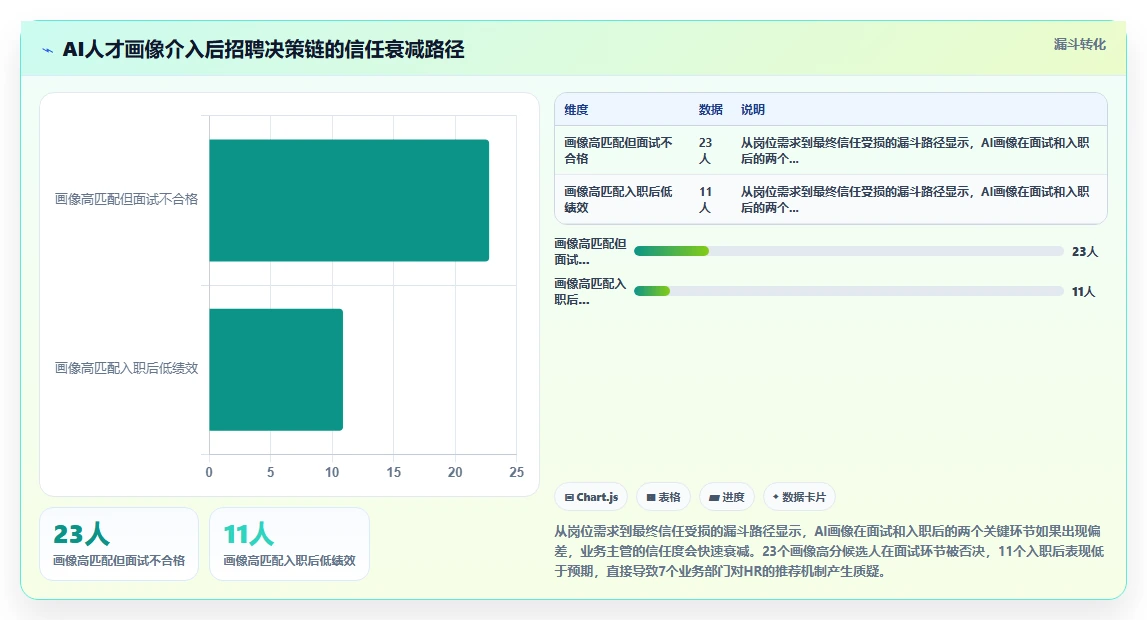Click the 11人 value beside progress bar

pos(1083,292)
